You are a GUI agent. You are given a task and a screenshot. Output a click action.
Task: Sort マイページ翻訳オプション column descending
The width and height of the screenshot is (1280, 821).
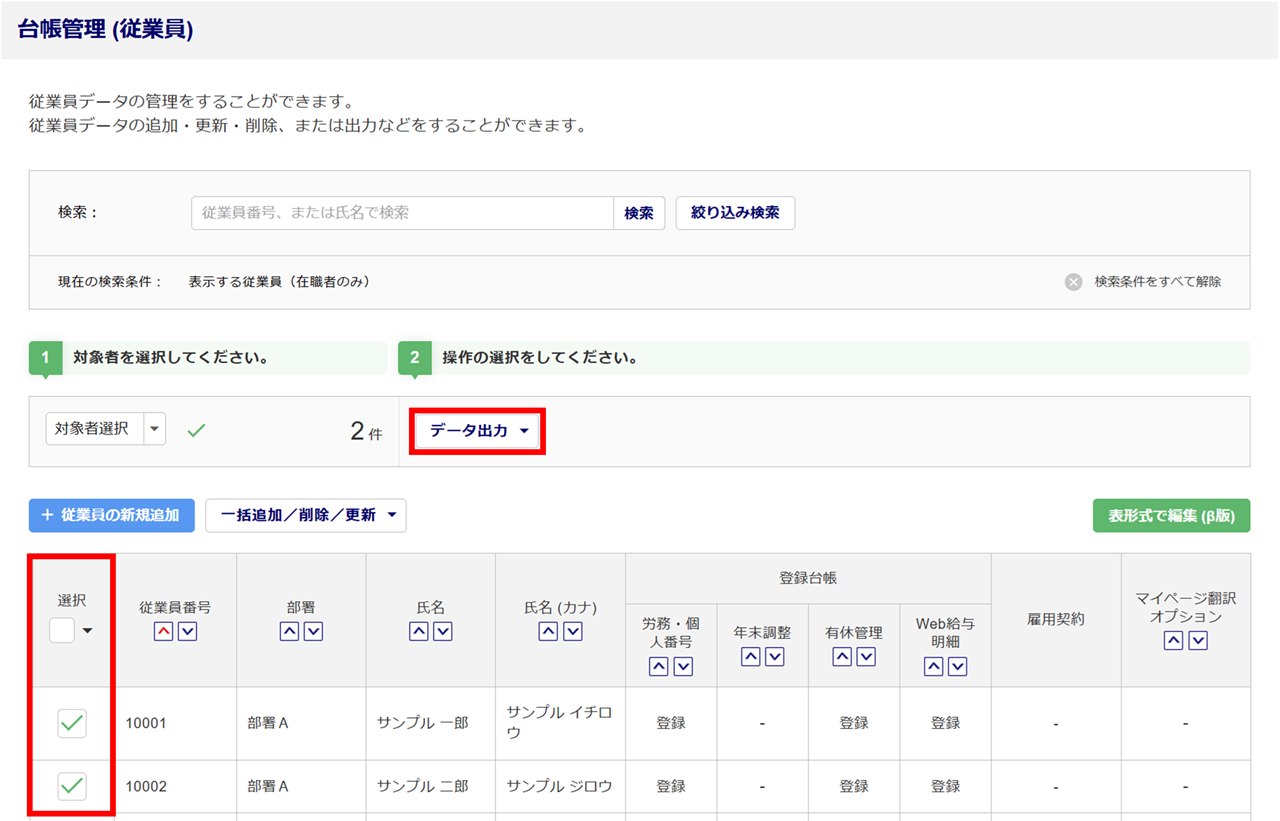coord(1198,640)
